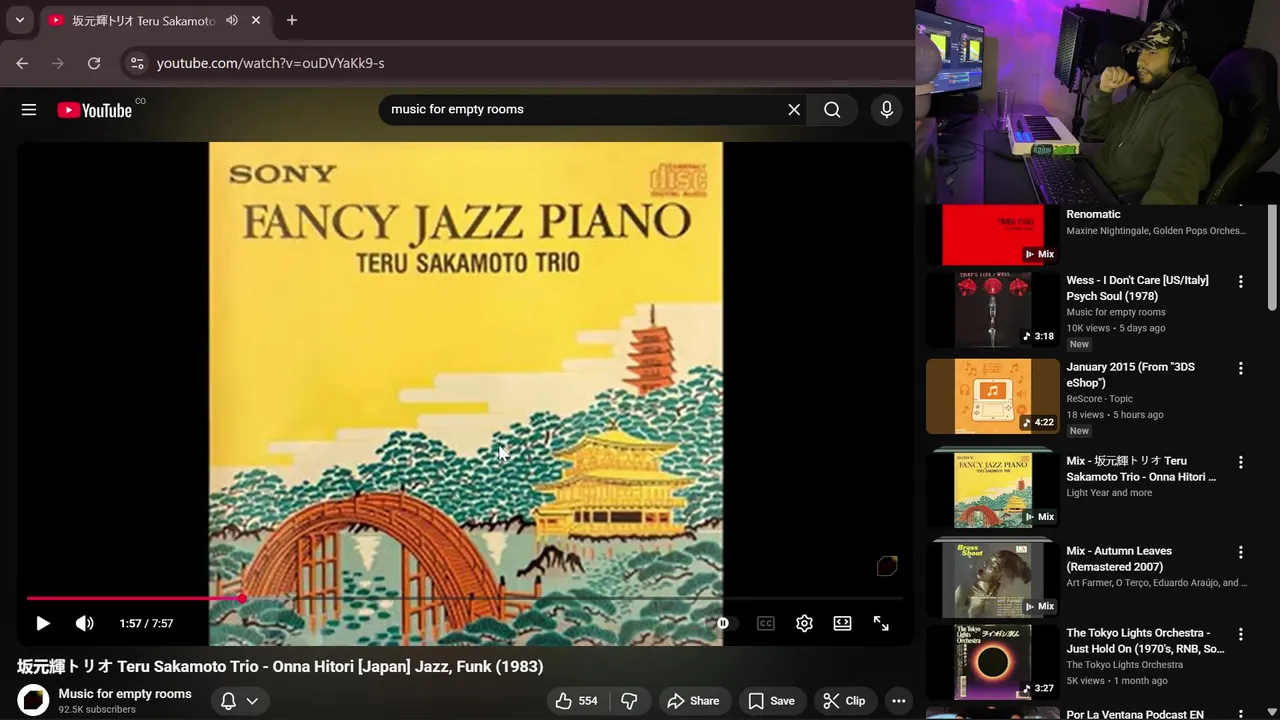Click the video title text
The image size is (1280, 720).
[x=280, y=667]
